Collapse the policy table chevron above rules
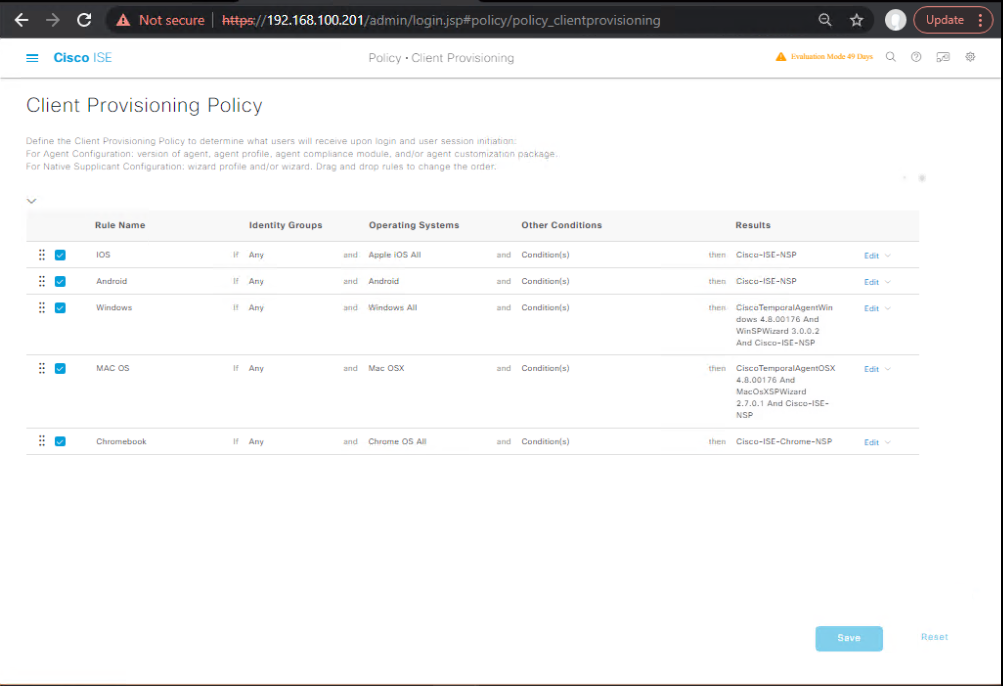This screenshot has height=686, width=1003. (31, 201)
